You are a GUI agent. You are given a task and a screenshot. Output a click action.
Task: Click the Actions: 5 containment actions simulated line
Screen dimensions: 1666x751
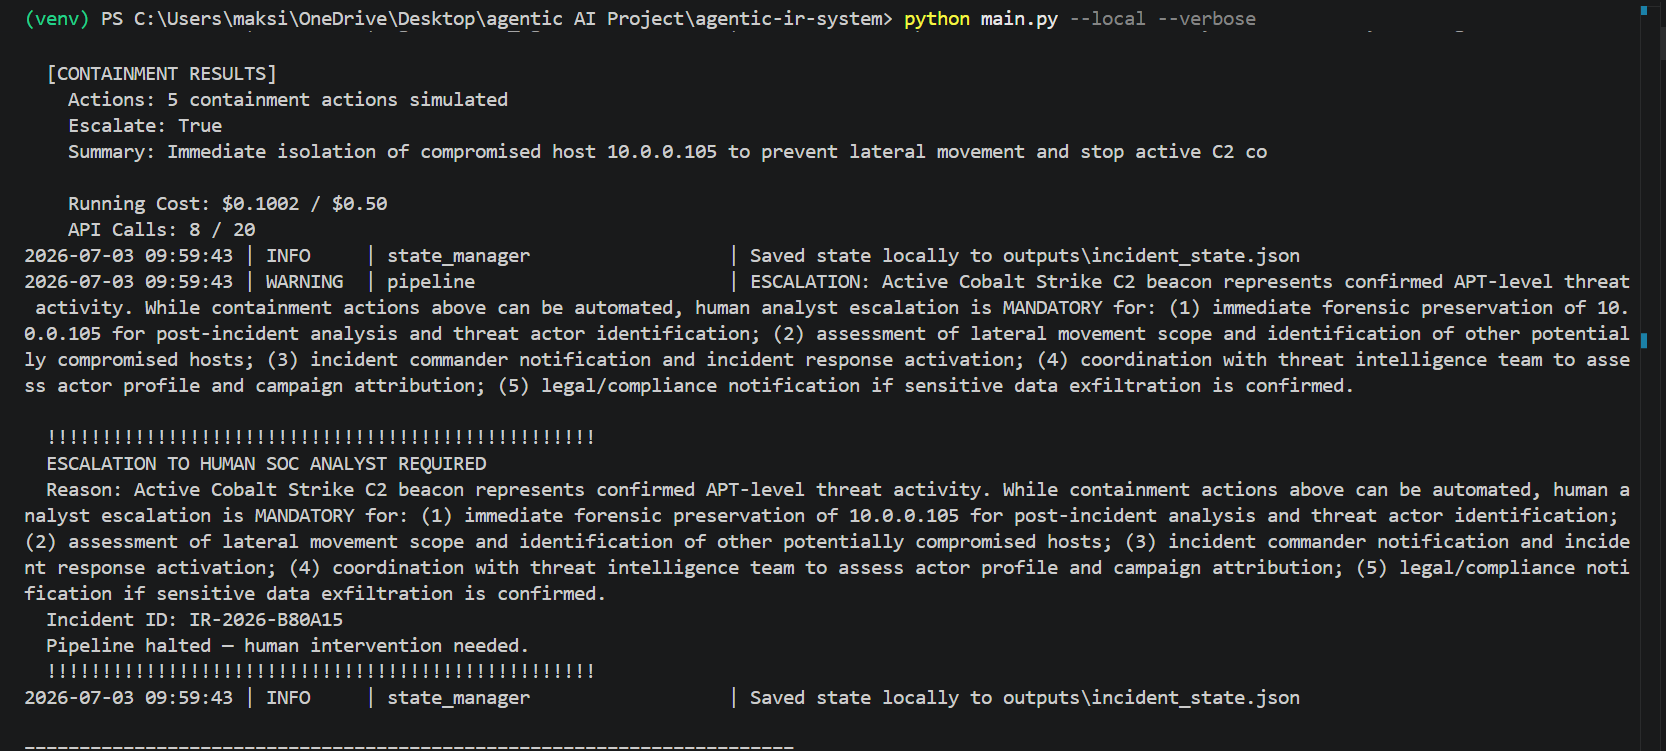pyautogui.click(x=288, y=100)
